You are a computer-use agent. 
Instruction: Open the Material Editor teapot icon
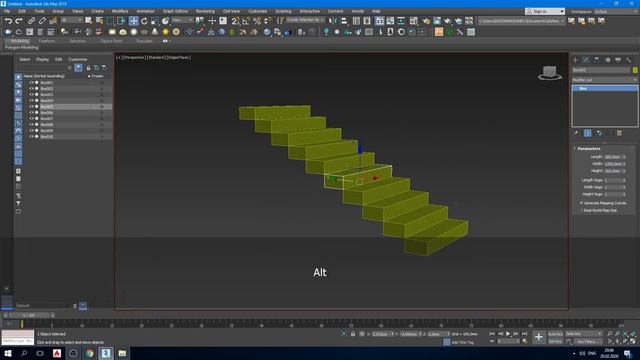(x=427, y=20)
